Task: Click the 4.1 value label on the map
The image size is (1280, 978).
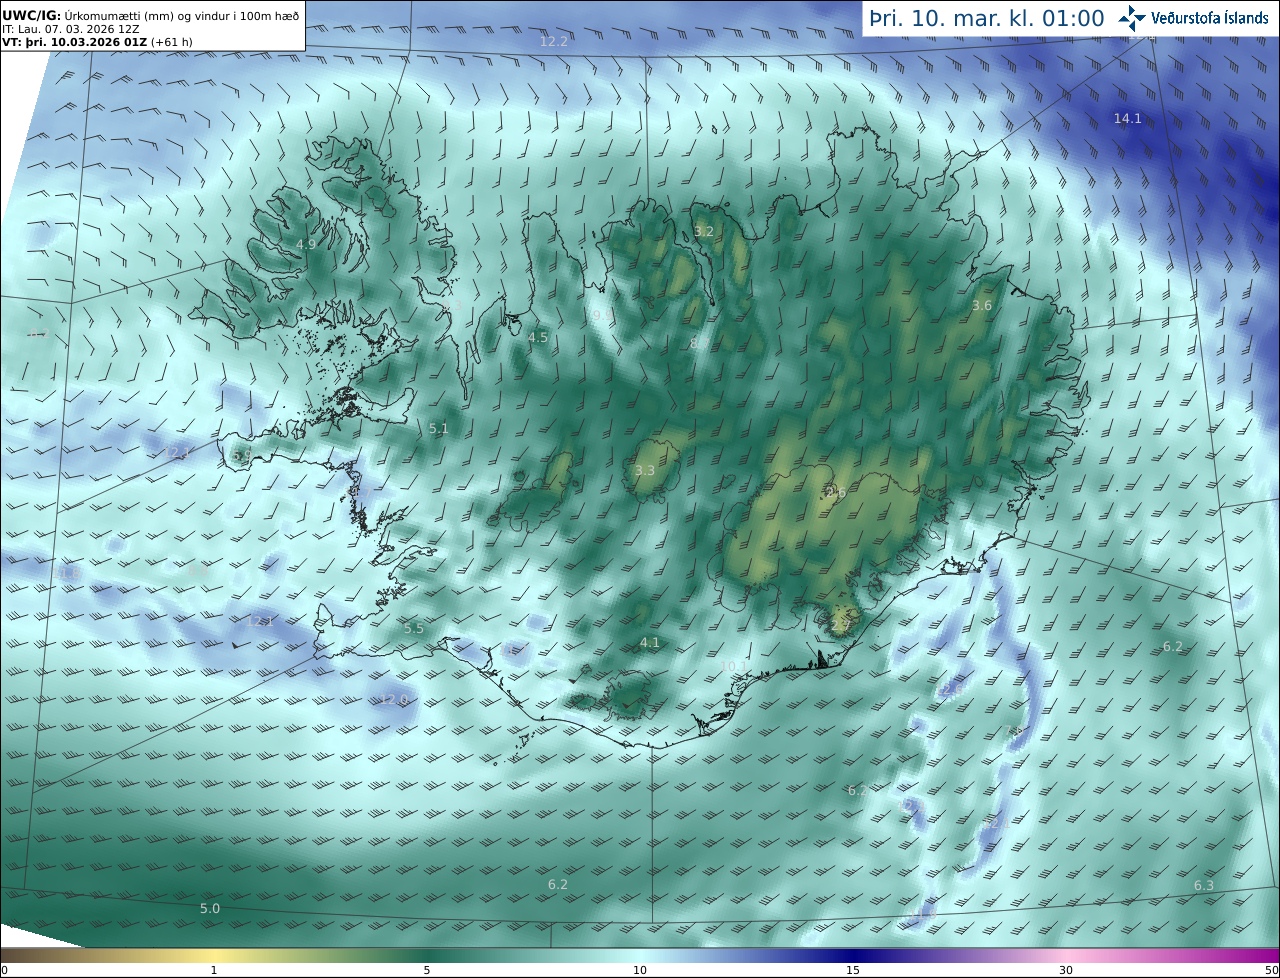Action: [x=649, y=642]
